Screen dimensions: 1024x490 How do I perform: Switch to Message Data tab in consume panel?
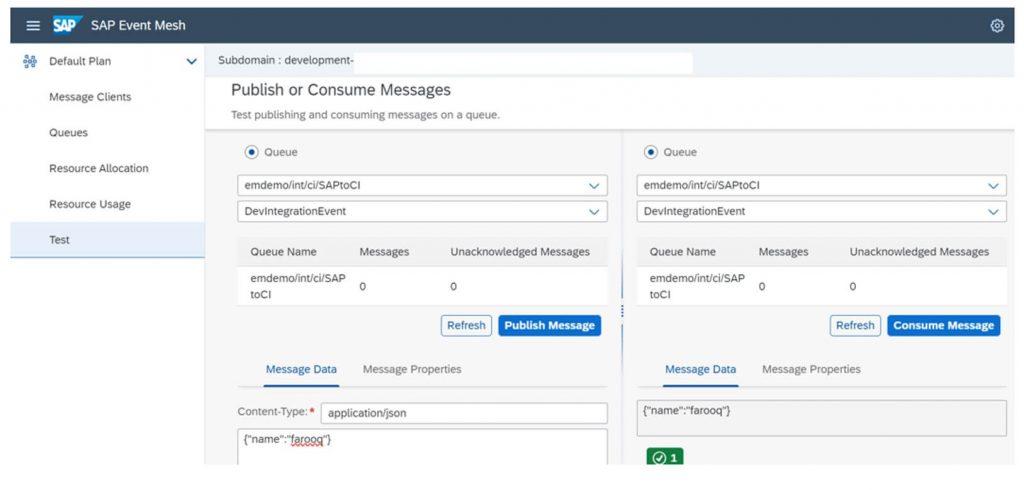[x=700, y=369]
